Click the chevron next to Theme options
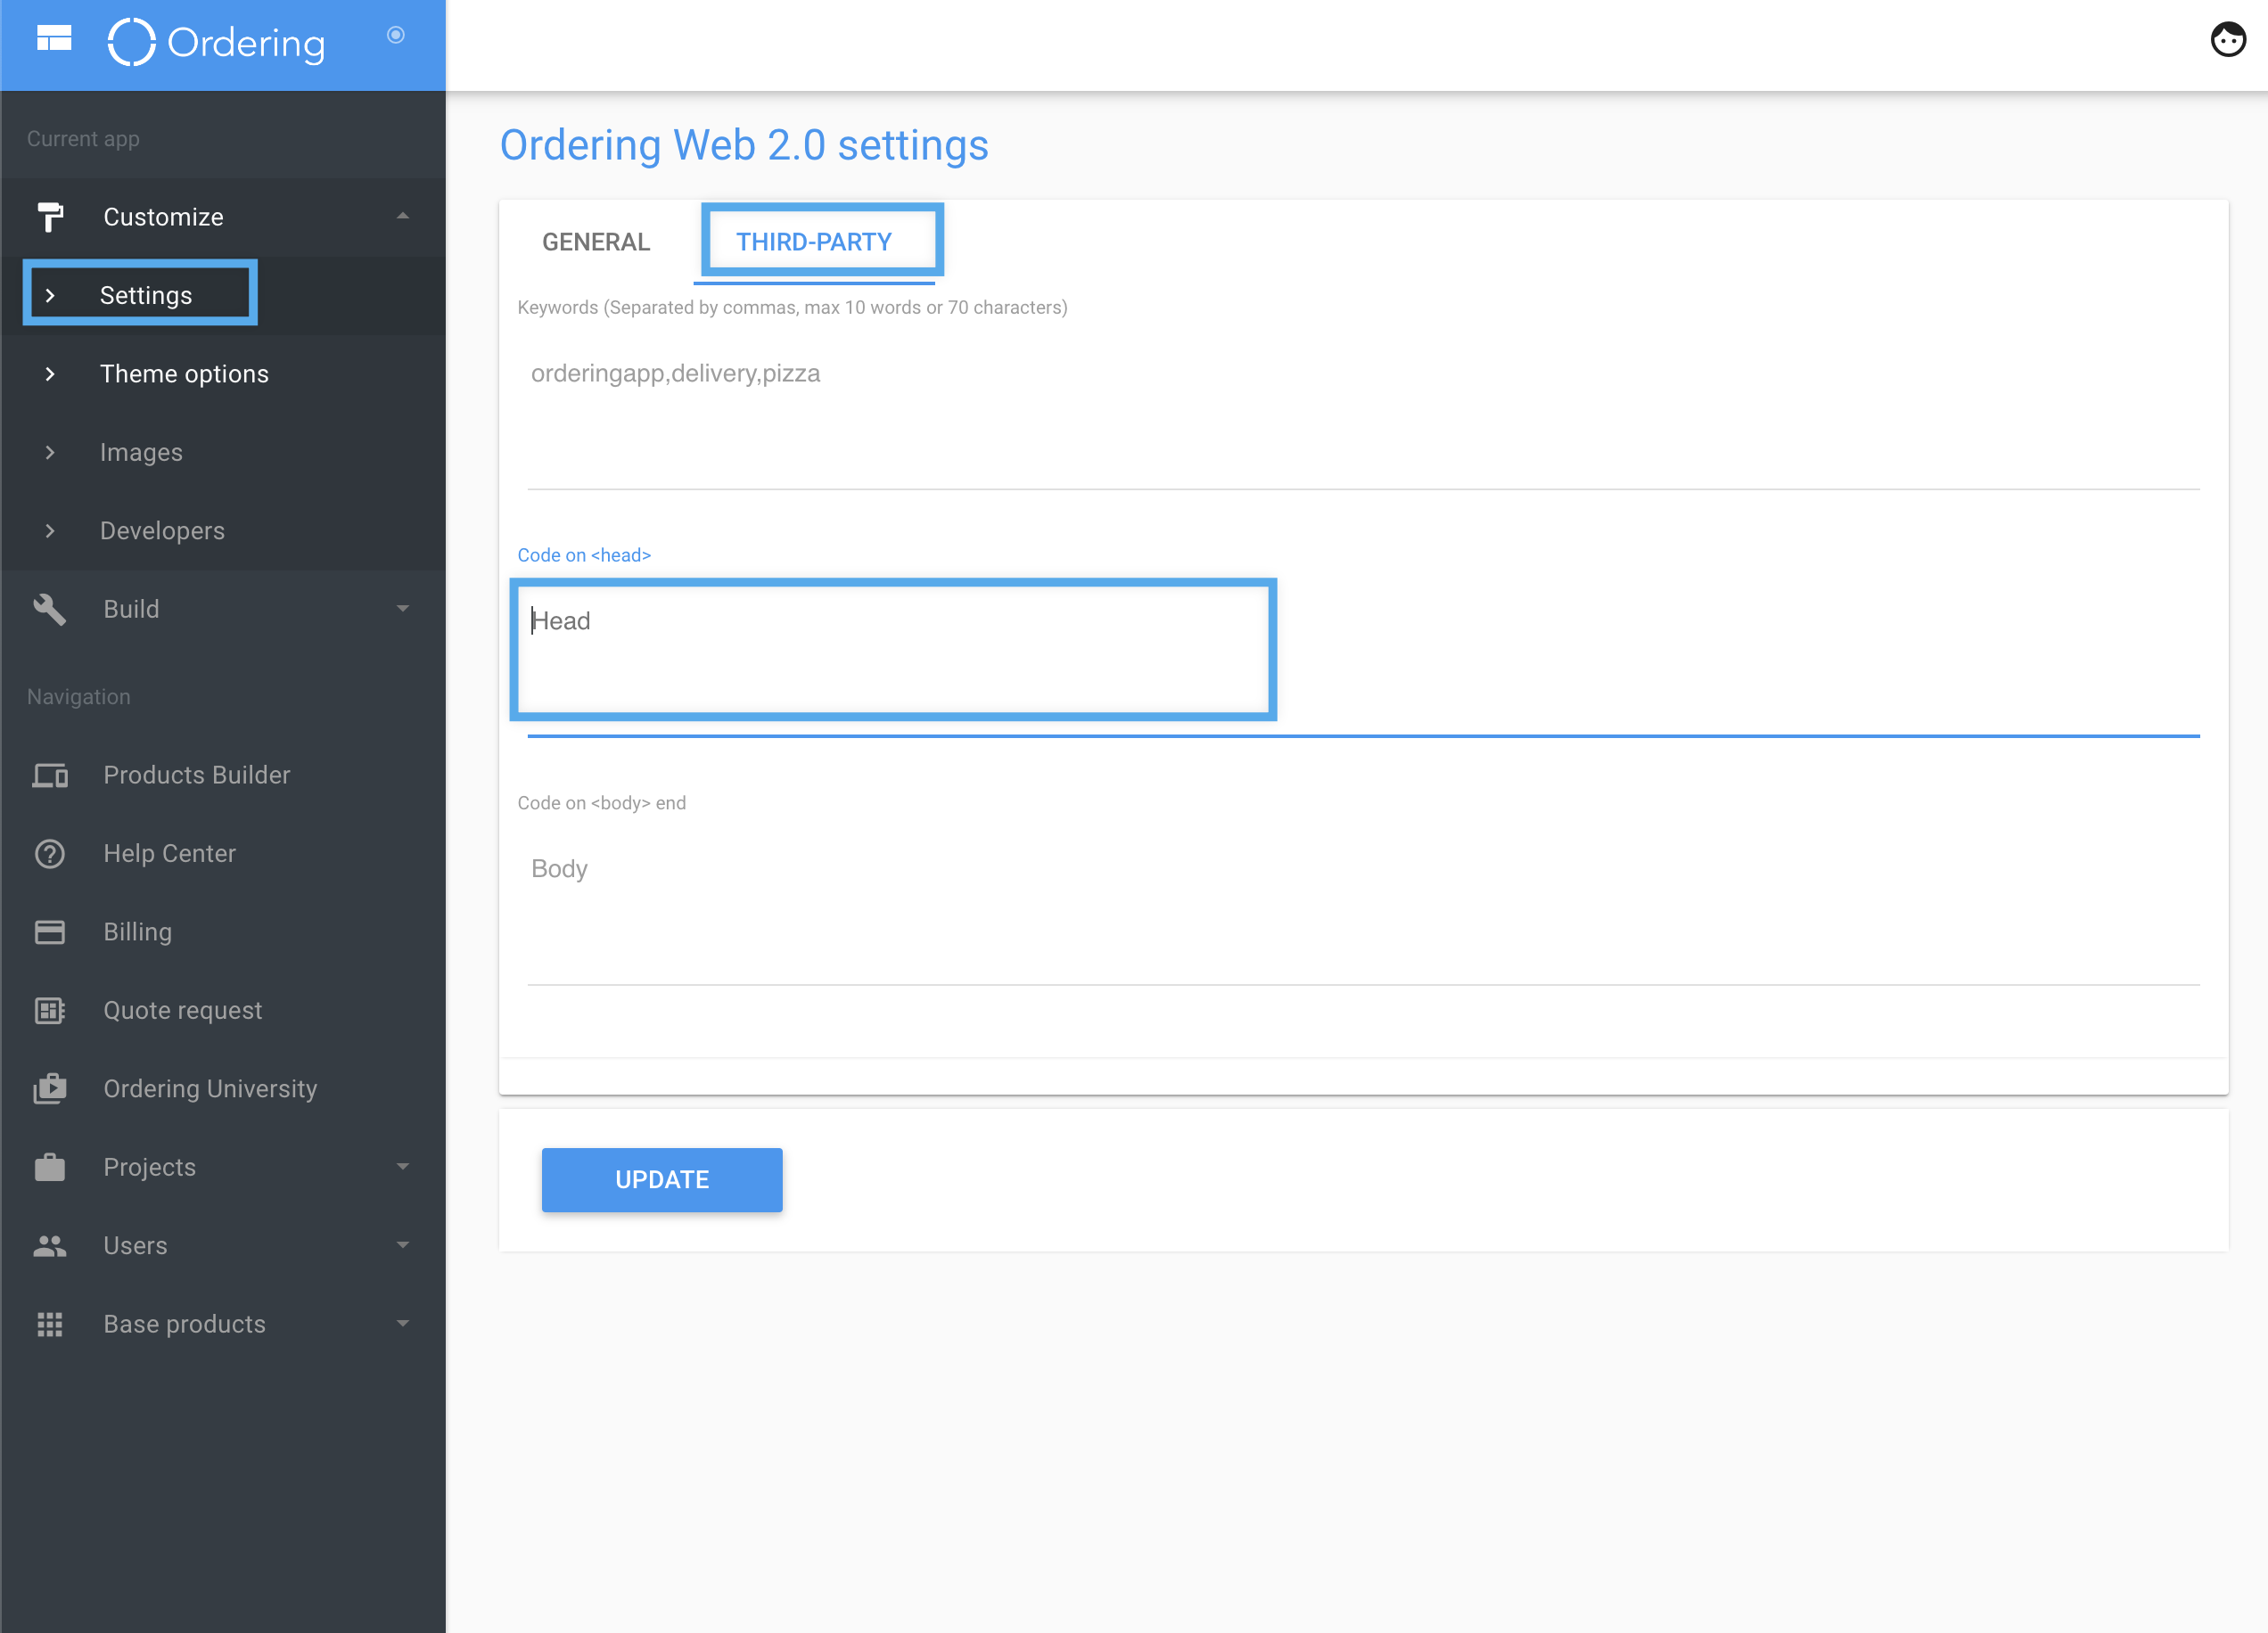This screenshot has width=2268, height=1633. 50,374
